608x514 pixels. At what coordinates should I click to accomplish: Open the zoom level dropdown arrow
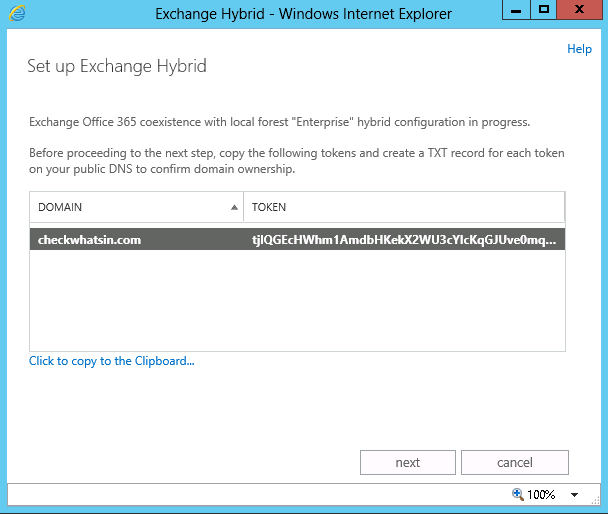pos(575,495)
